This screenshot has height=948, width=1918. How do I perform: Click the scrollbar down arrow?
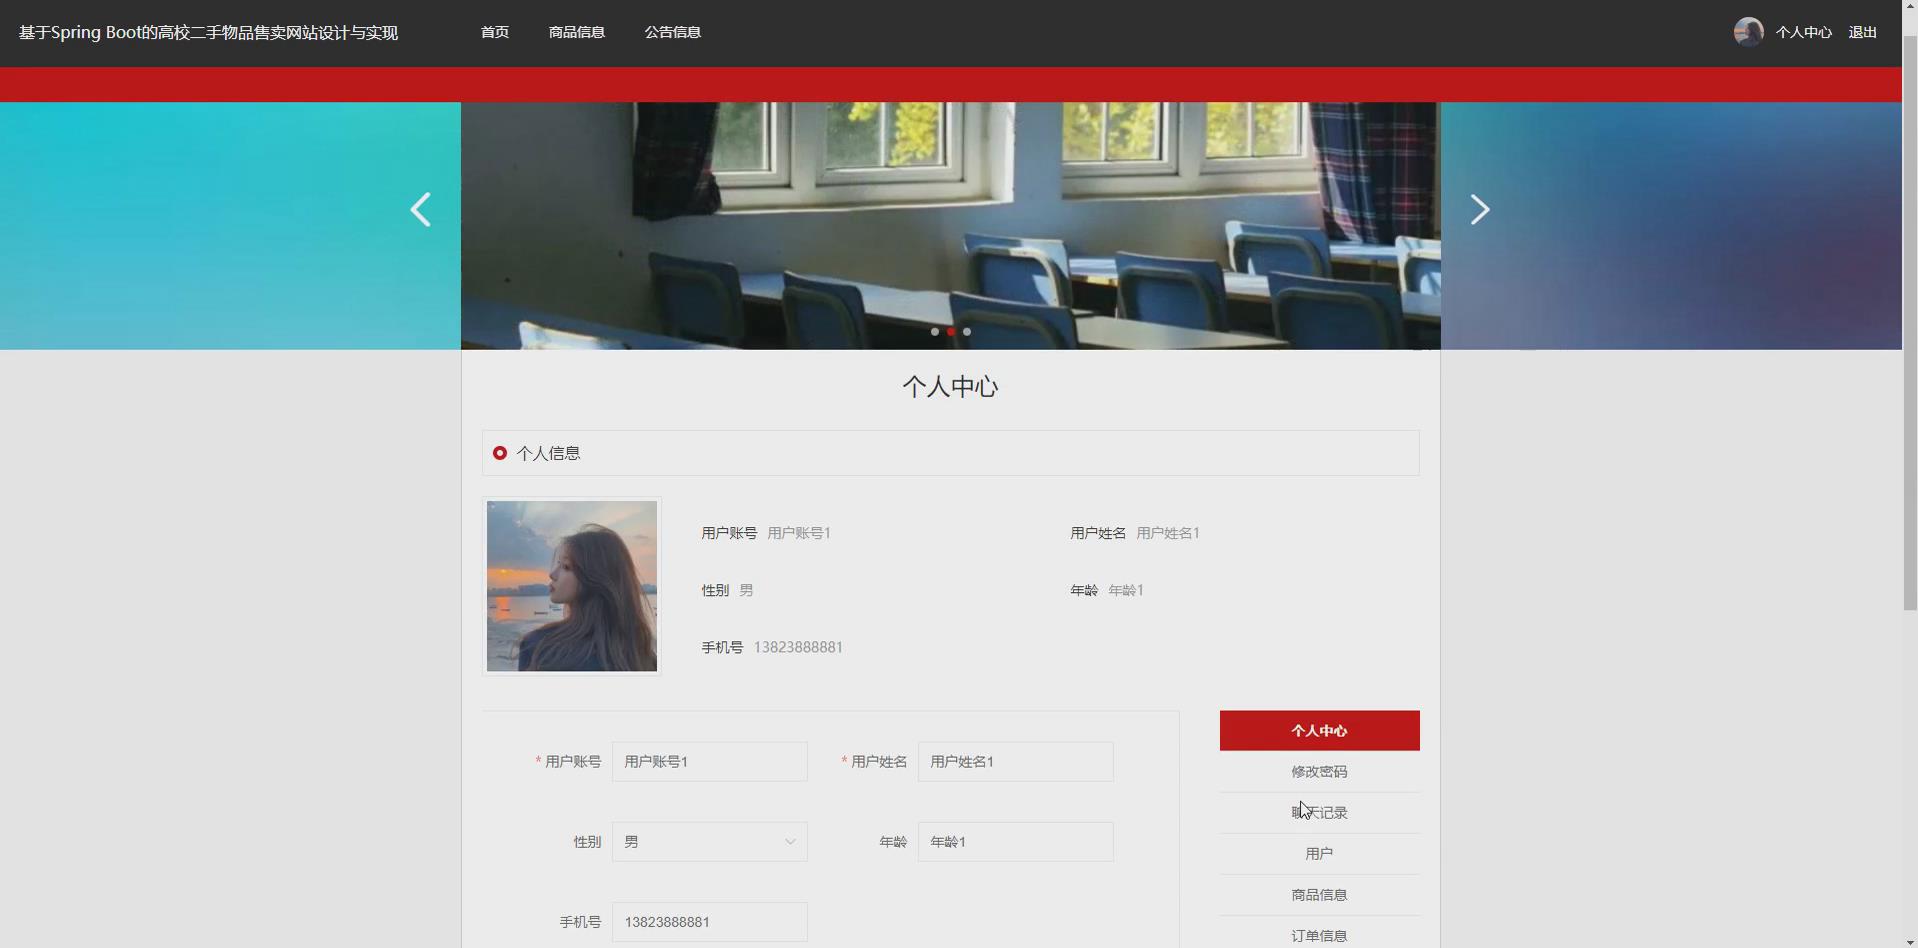(x=1908, y=940)
